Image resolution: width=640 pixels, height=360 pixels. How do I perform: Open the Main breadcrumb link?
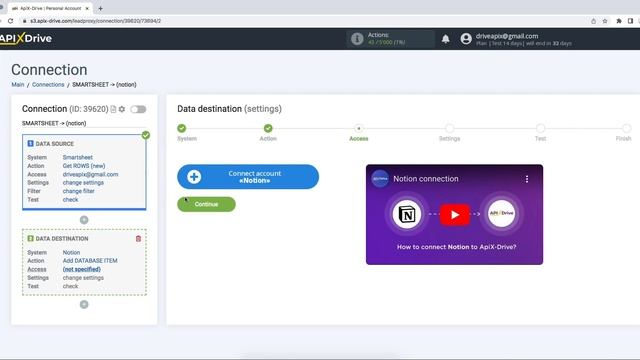pyautogui.click(x=18, y=84)
